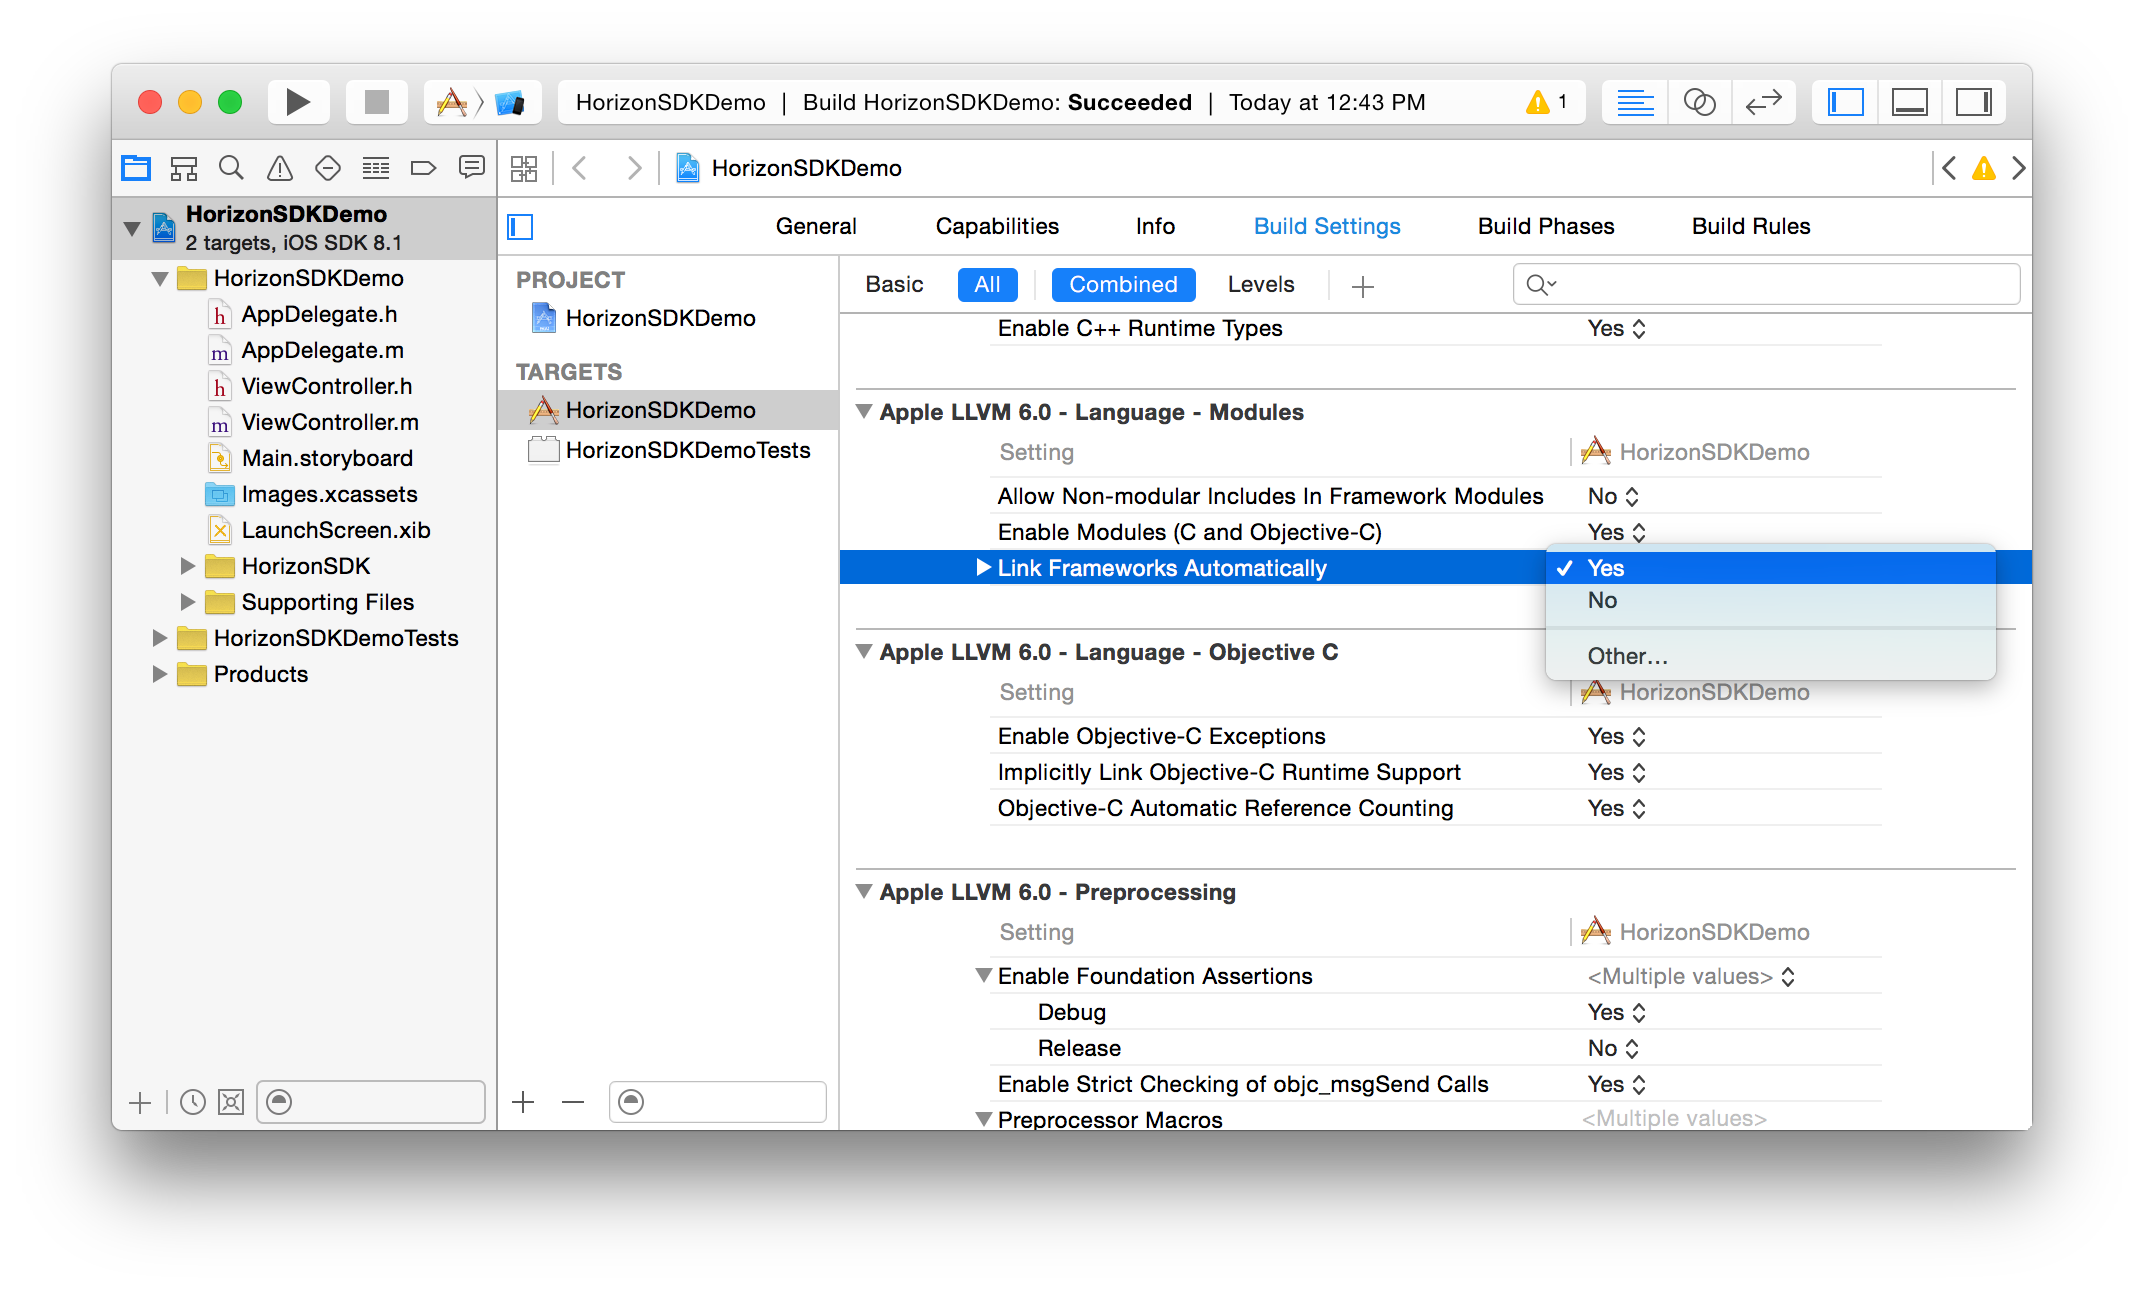Expand Link Frameworks Automatically row

984,568
